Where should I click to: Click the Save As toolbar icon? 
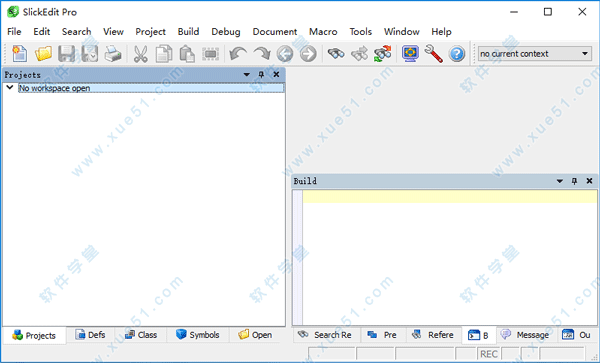tap(90, 54)
